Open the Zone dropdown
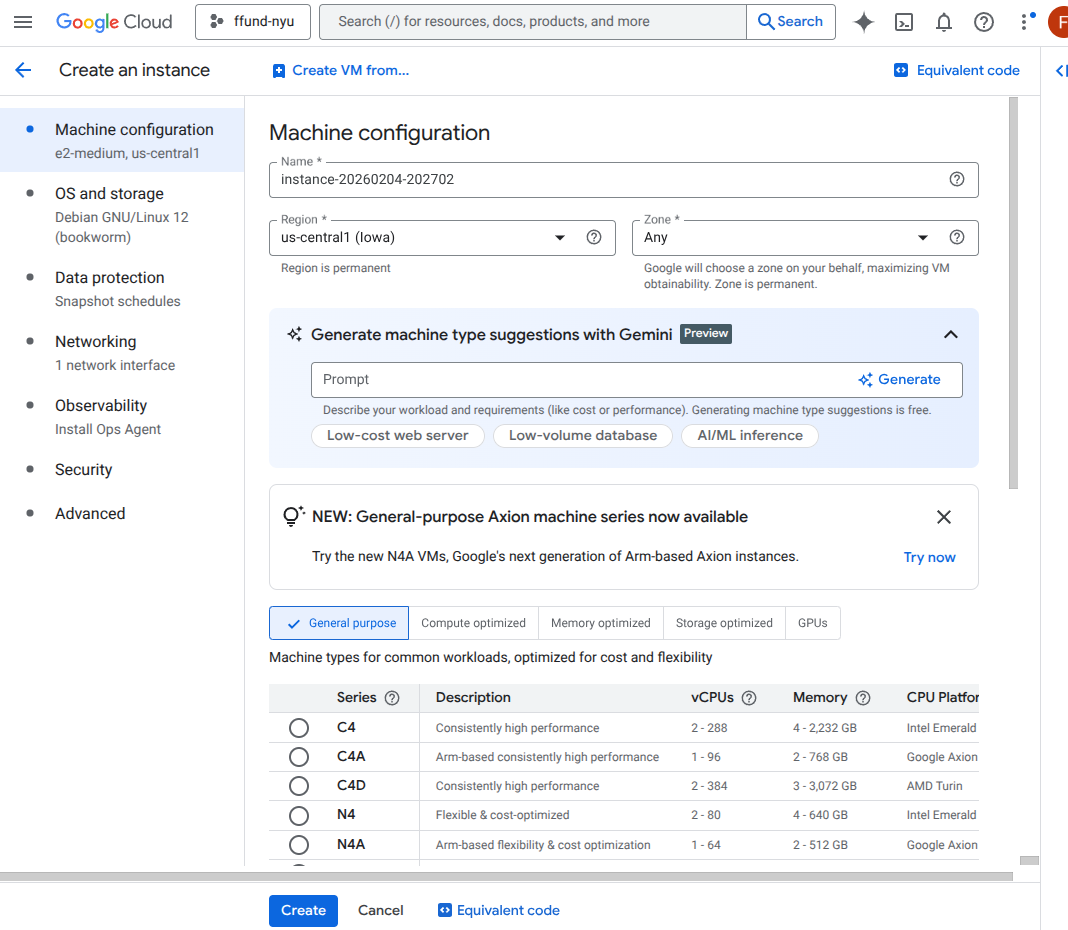 pos(923,238)
